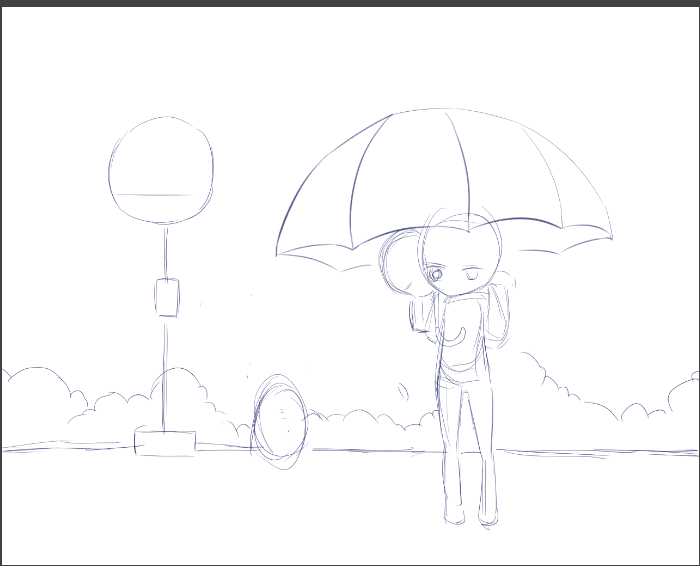Click the scribbled oval near the ground line
The height and width of the screenshot is (566, 700).
tap(280, 422)
